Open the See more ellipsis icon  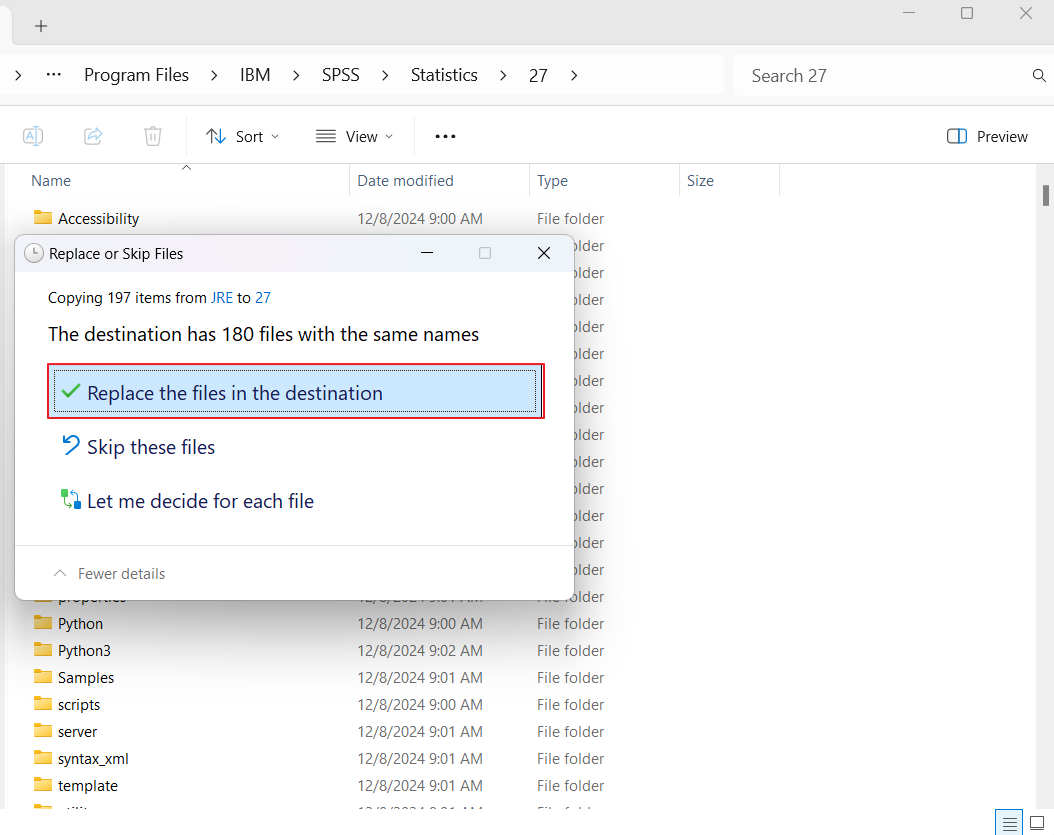click(x=445, y=136)
